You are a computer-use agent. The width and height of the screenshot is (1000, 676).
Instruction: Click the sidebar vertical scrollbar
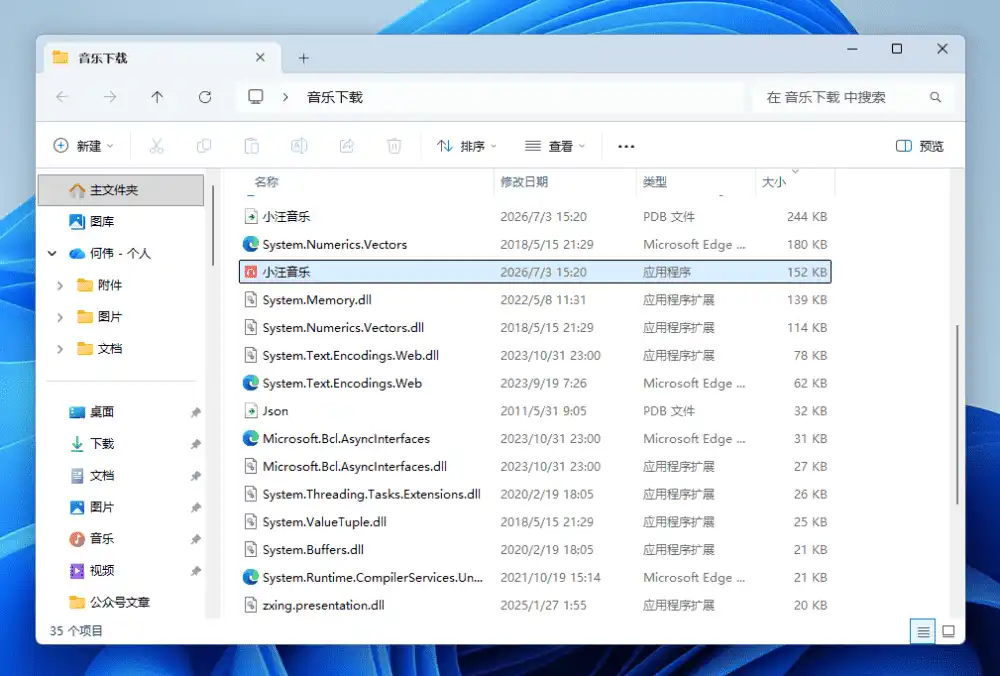(212, 223)
